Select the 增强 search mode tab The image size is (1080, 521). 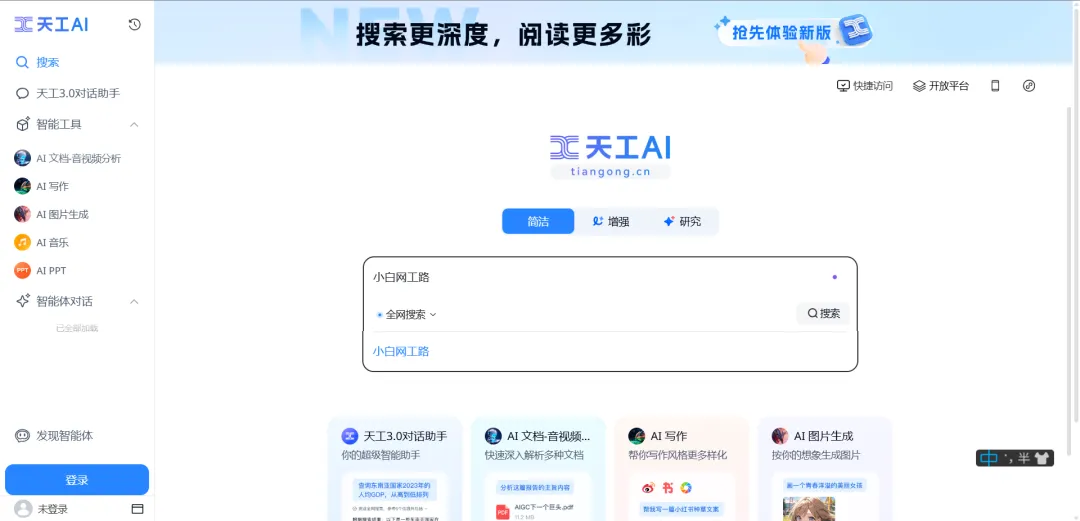[x=611, y=221]
